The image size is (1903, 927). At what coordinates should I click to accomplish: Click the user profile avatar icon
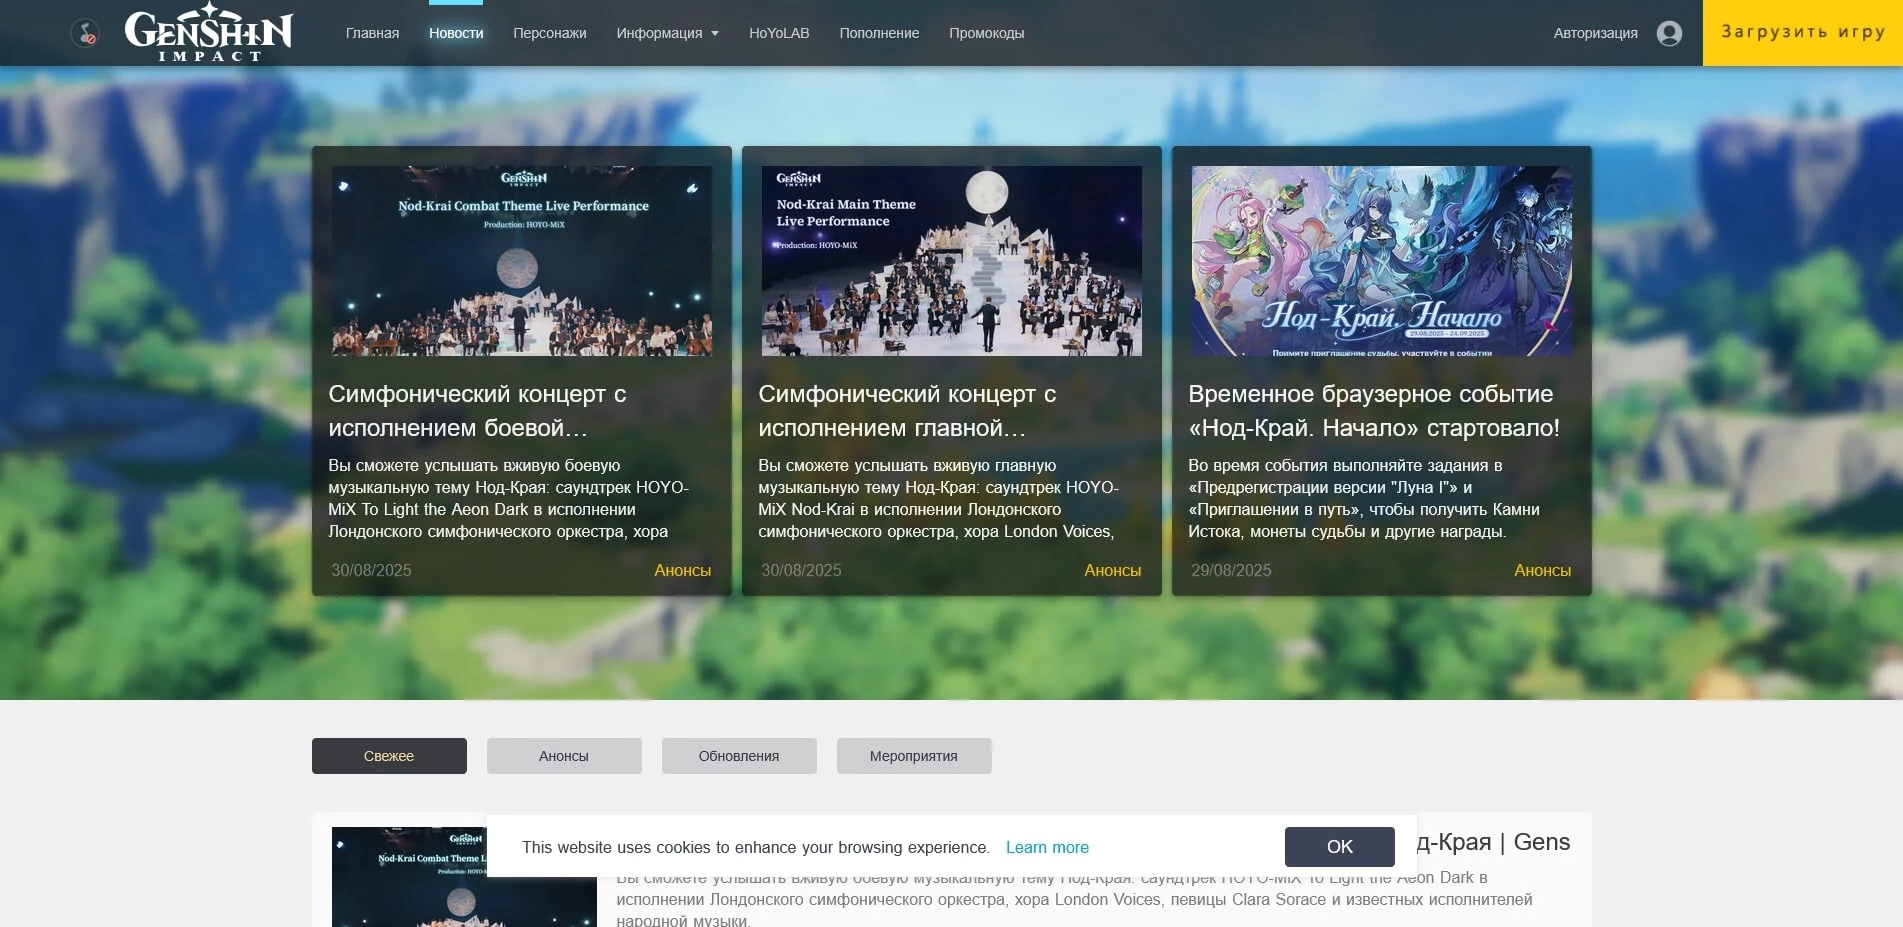[1668, 33]
